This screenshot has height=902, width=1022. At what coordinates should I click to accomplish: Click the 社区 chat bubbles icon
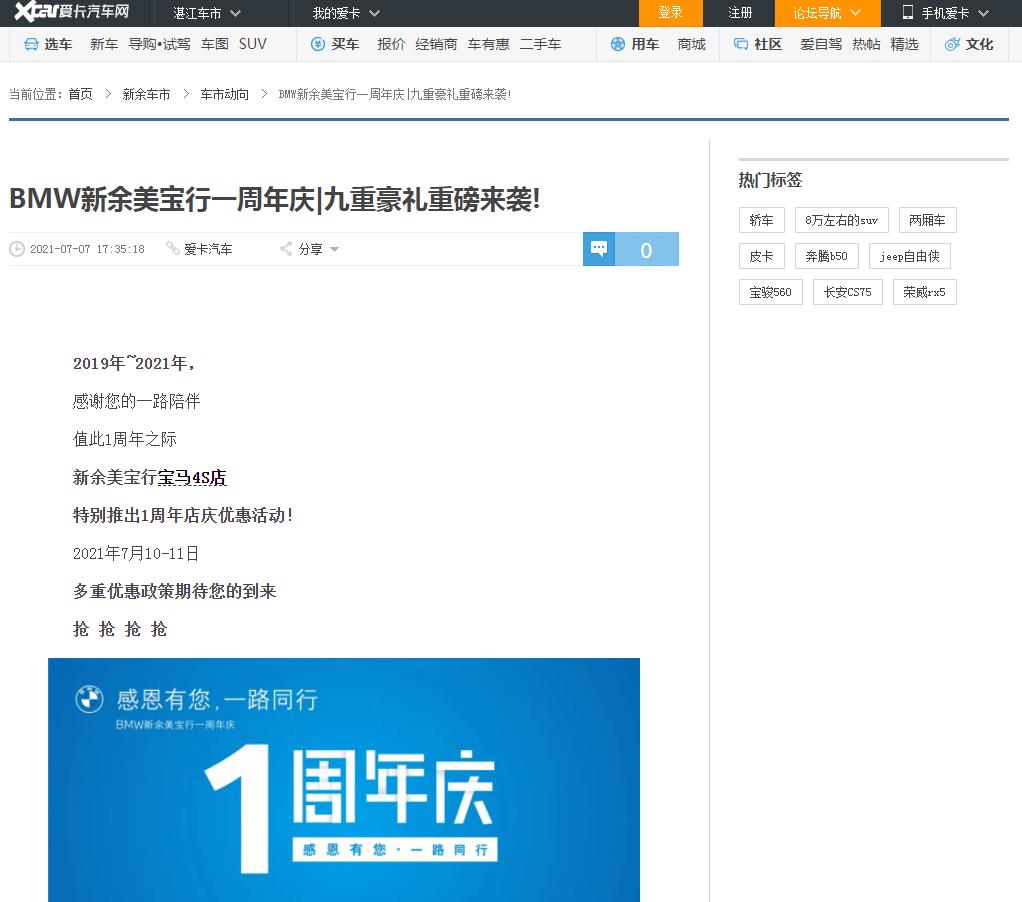740,44
